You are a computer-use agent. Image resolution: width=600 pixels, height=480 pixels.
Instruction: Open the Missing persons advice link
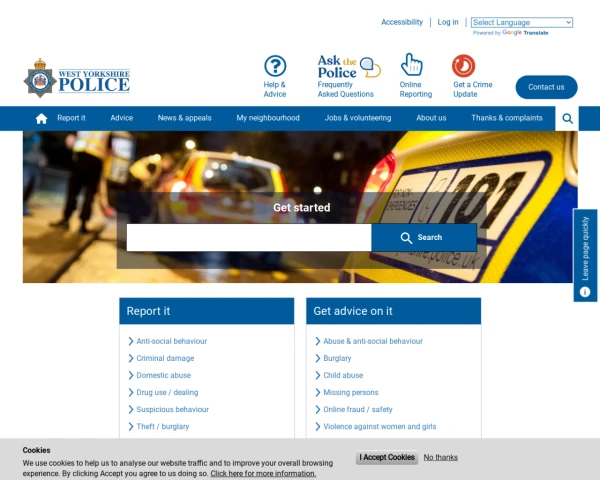coord(351,392)
